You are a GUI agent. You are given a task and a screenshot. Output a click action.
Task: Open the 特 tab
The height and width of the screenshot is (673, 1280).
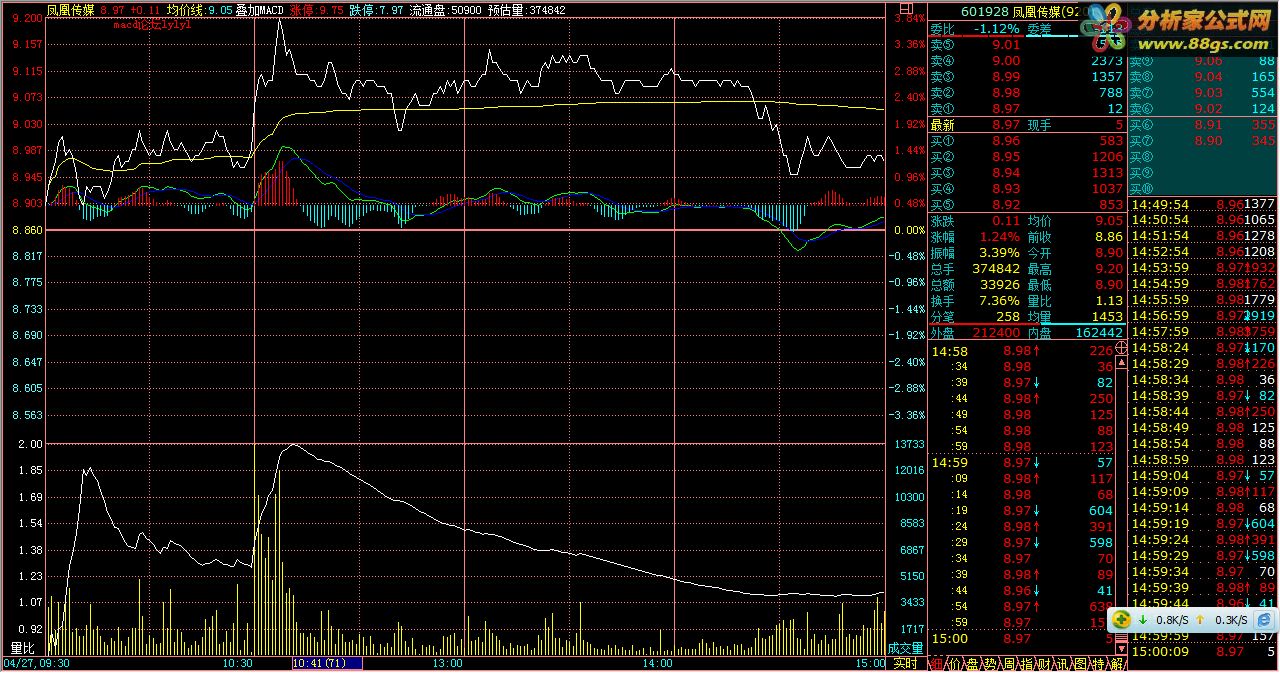click(1098, 663)
